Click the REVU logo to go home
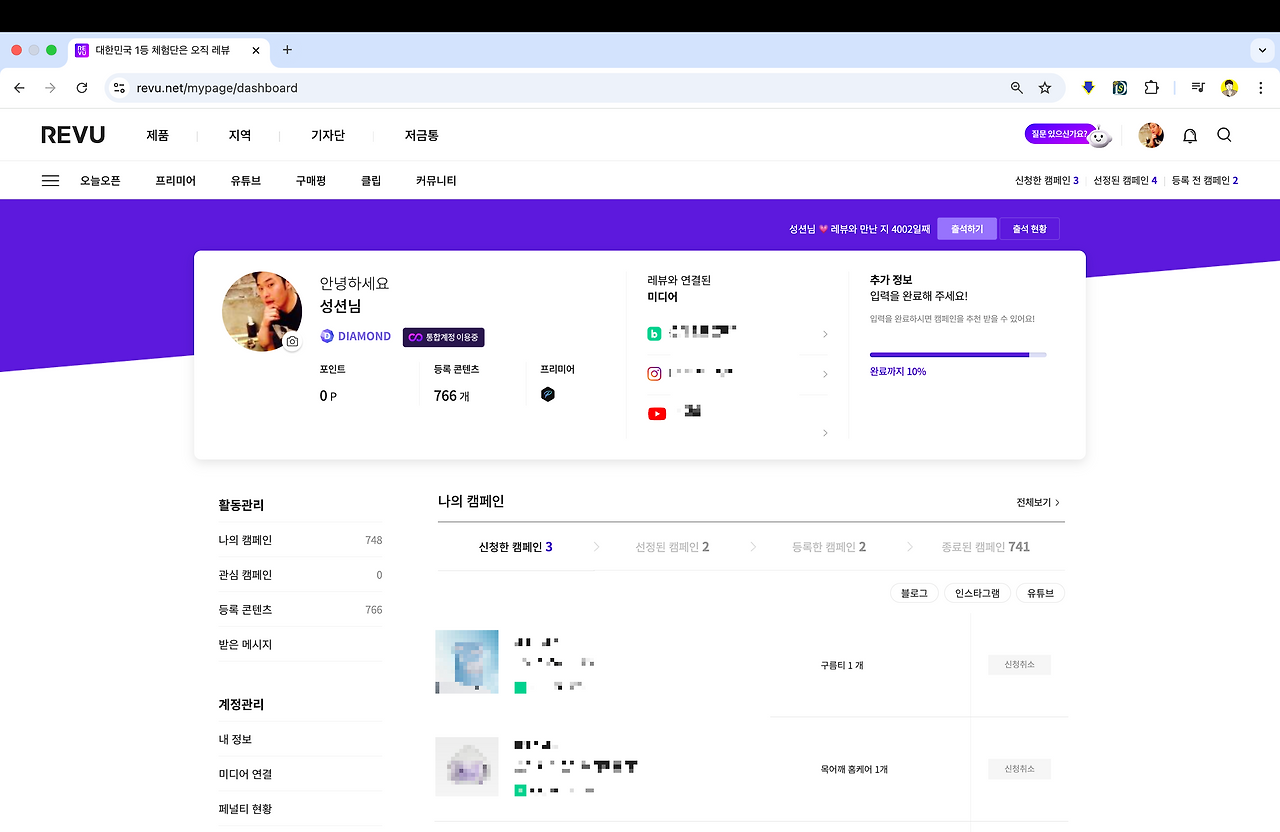The image size is (1280, 832). 73,134
